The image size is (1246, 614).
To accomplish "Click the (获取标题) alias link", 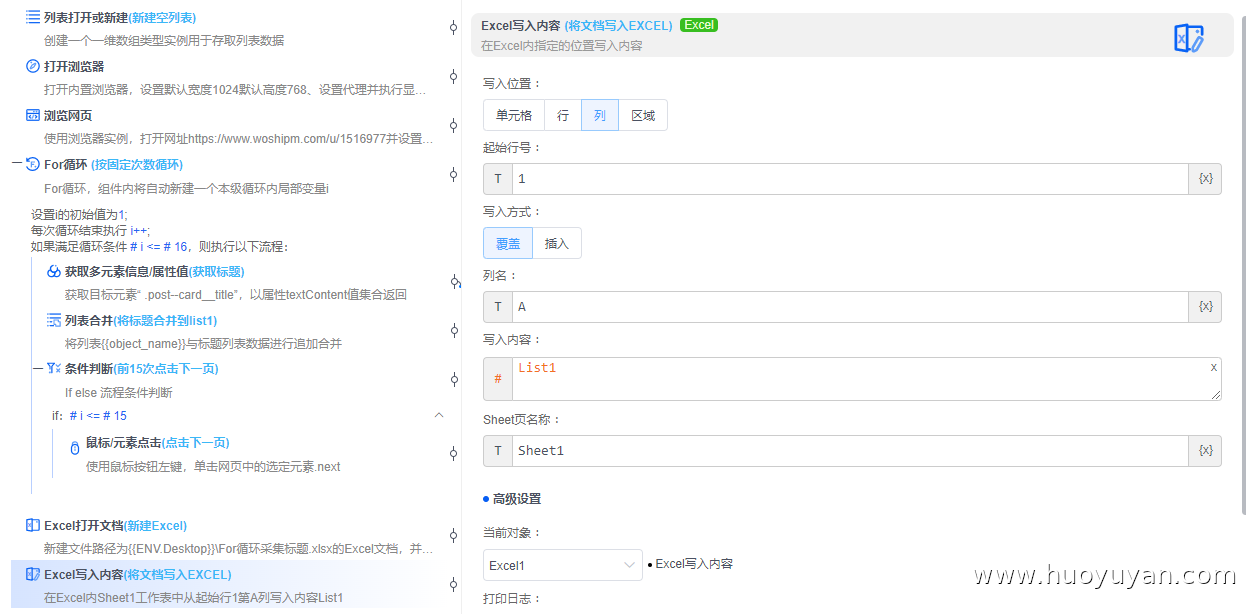I will 217,272.
